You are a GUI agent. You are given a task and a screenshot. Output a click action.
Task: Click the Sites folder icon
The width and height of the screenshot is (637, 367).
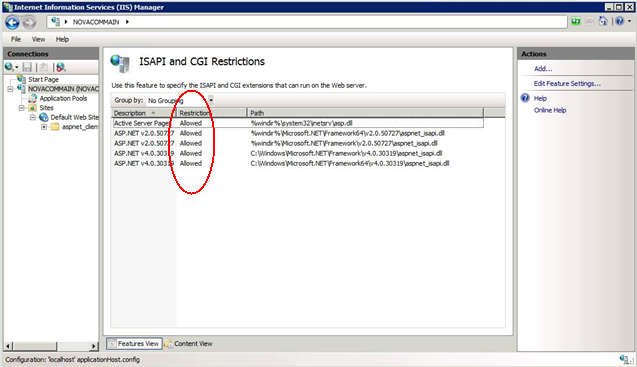click(x=32, y=108)
